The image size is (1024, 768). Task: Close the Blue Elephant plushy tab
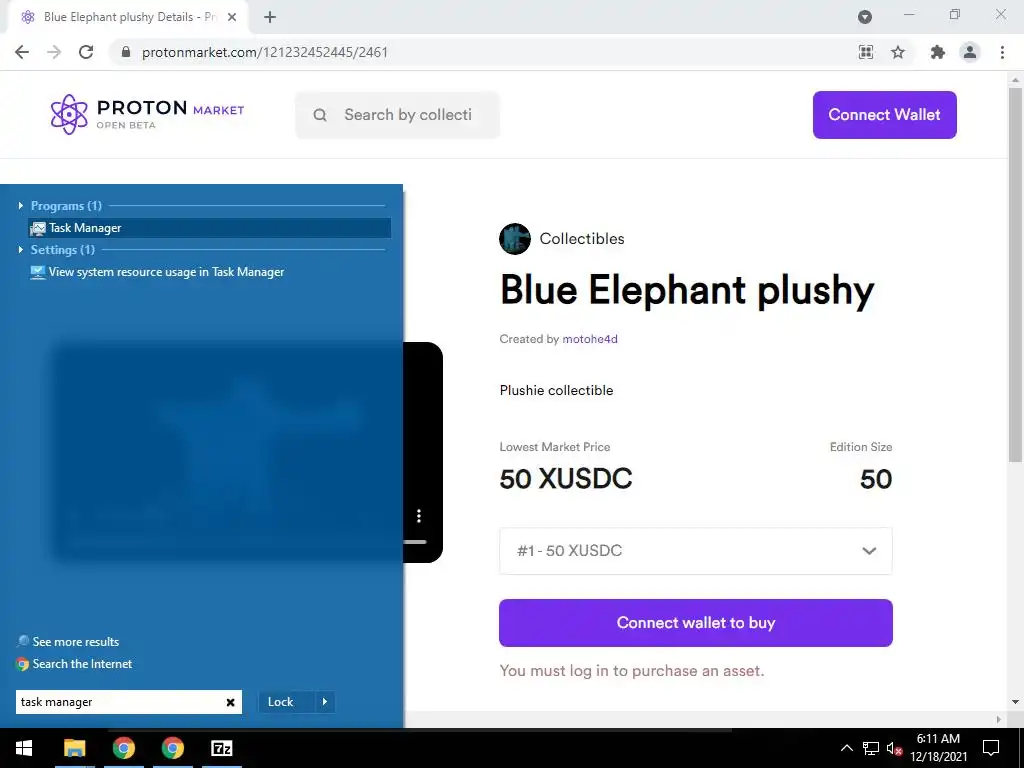tap(232, 17)
